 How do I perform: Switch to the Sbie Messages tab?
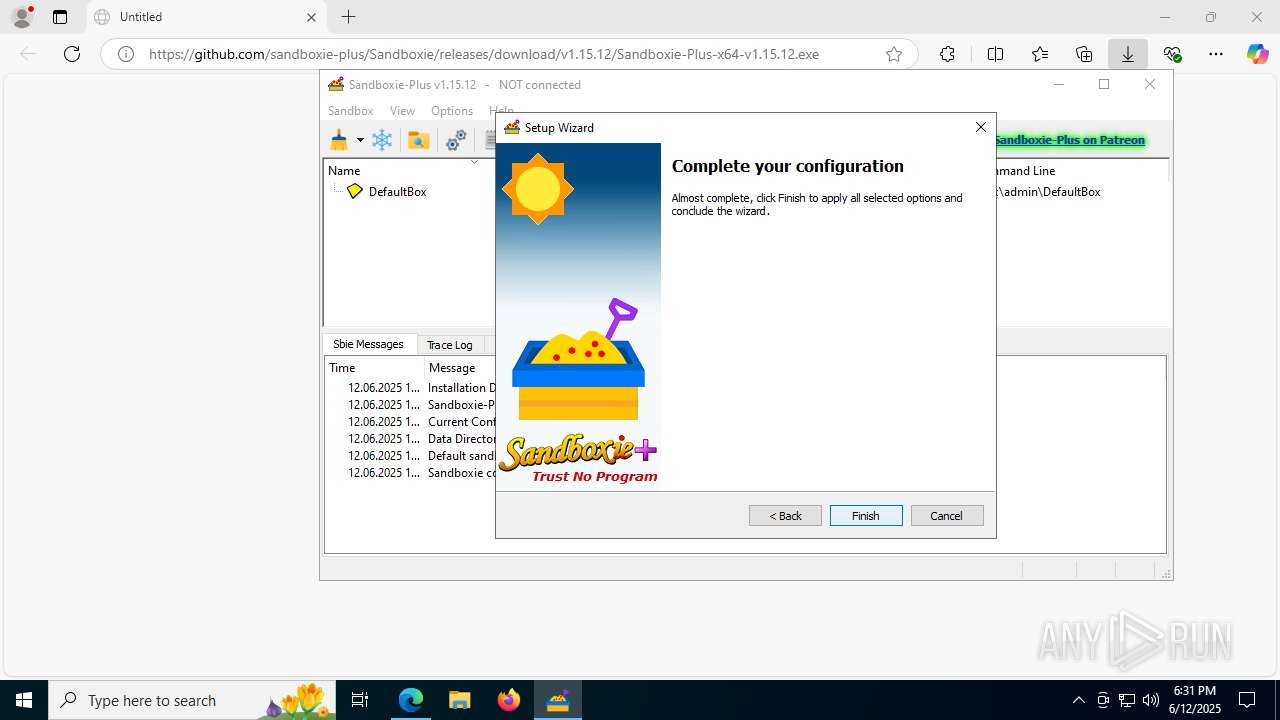point(368,344)
